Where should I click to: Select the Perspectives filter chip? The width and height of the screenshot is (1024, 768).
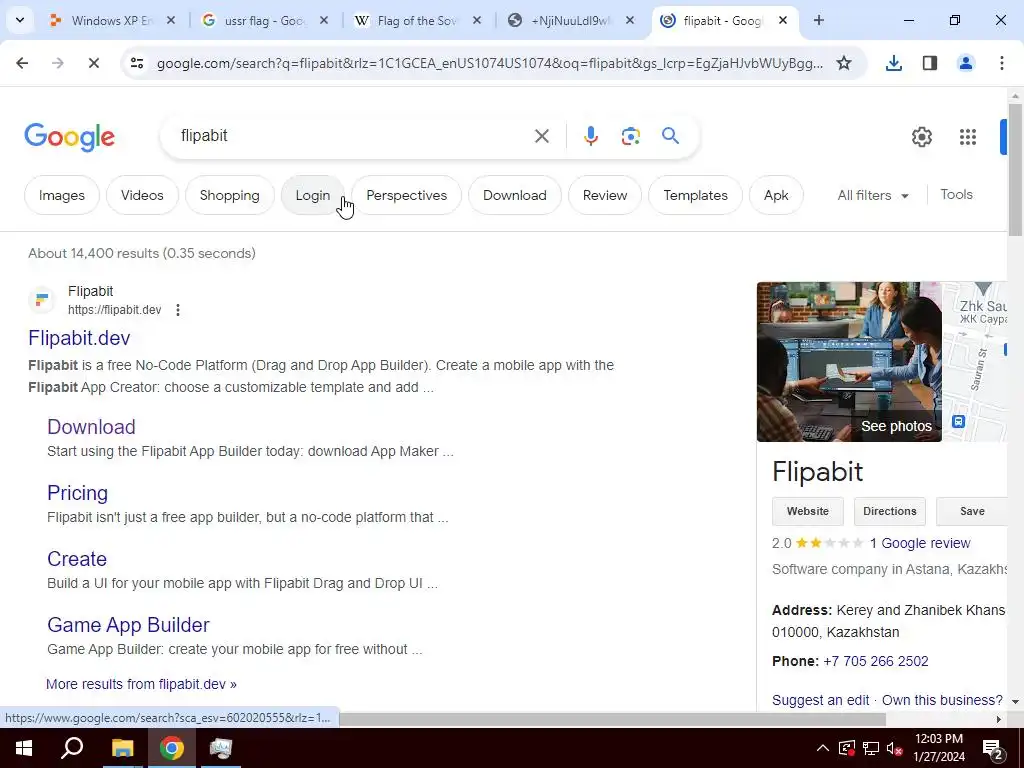[x=406, y=195]
